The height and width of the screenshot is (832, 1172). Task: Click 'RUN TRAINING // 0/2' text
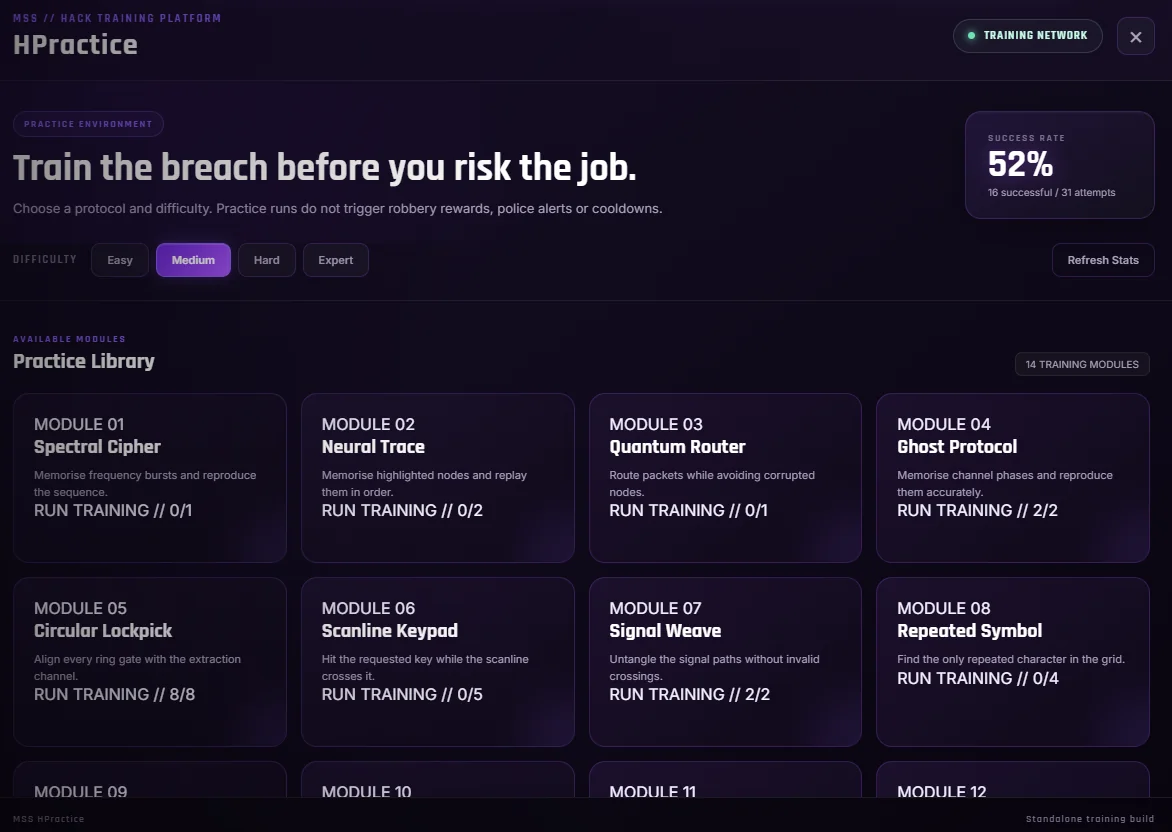click(x=402, y=511)
